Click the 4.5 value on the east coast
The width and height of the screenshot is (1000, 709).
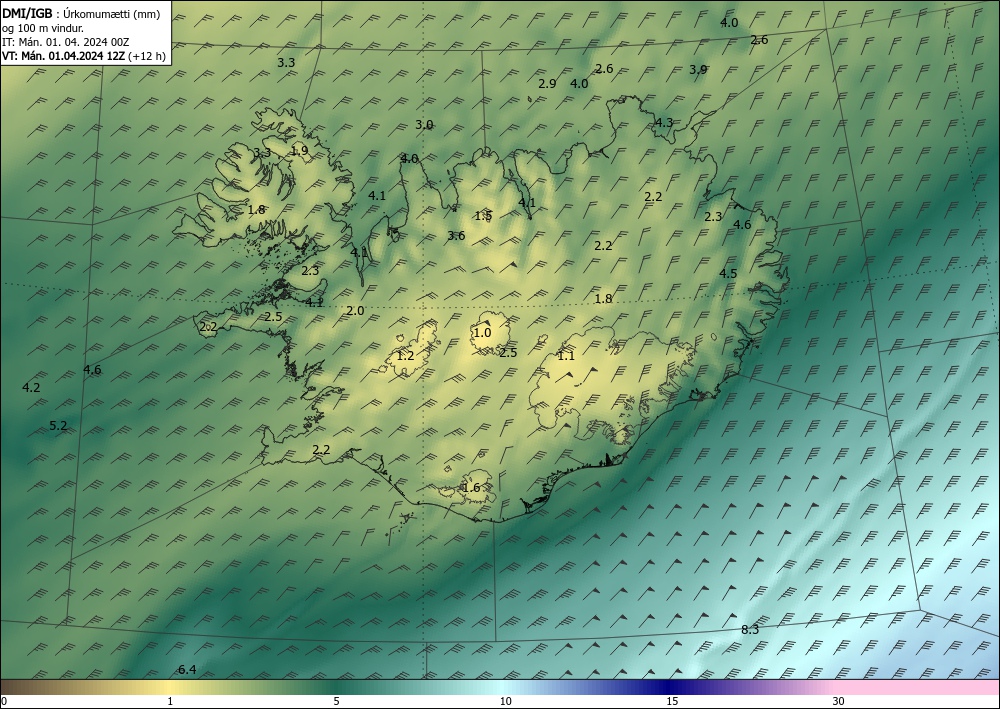(x=728, y=274)
